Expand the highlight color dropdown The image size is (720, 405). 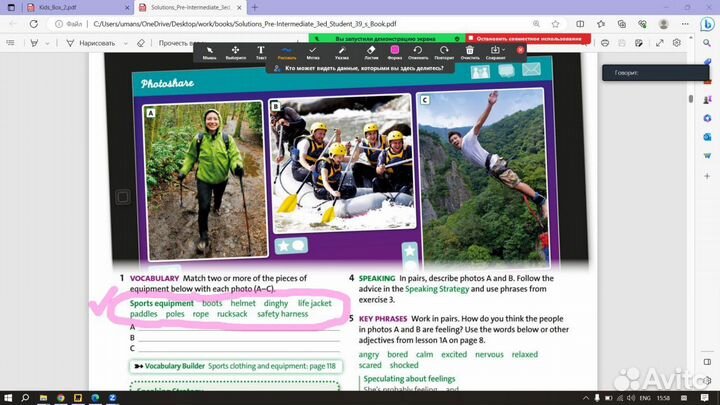tap(47, 43)
